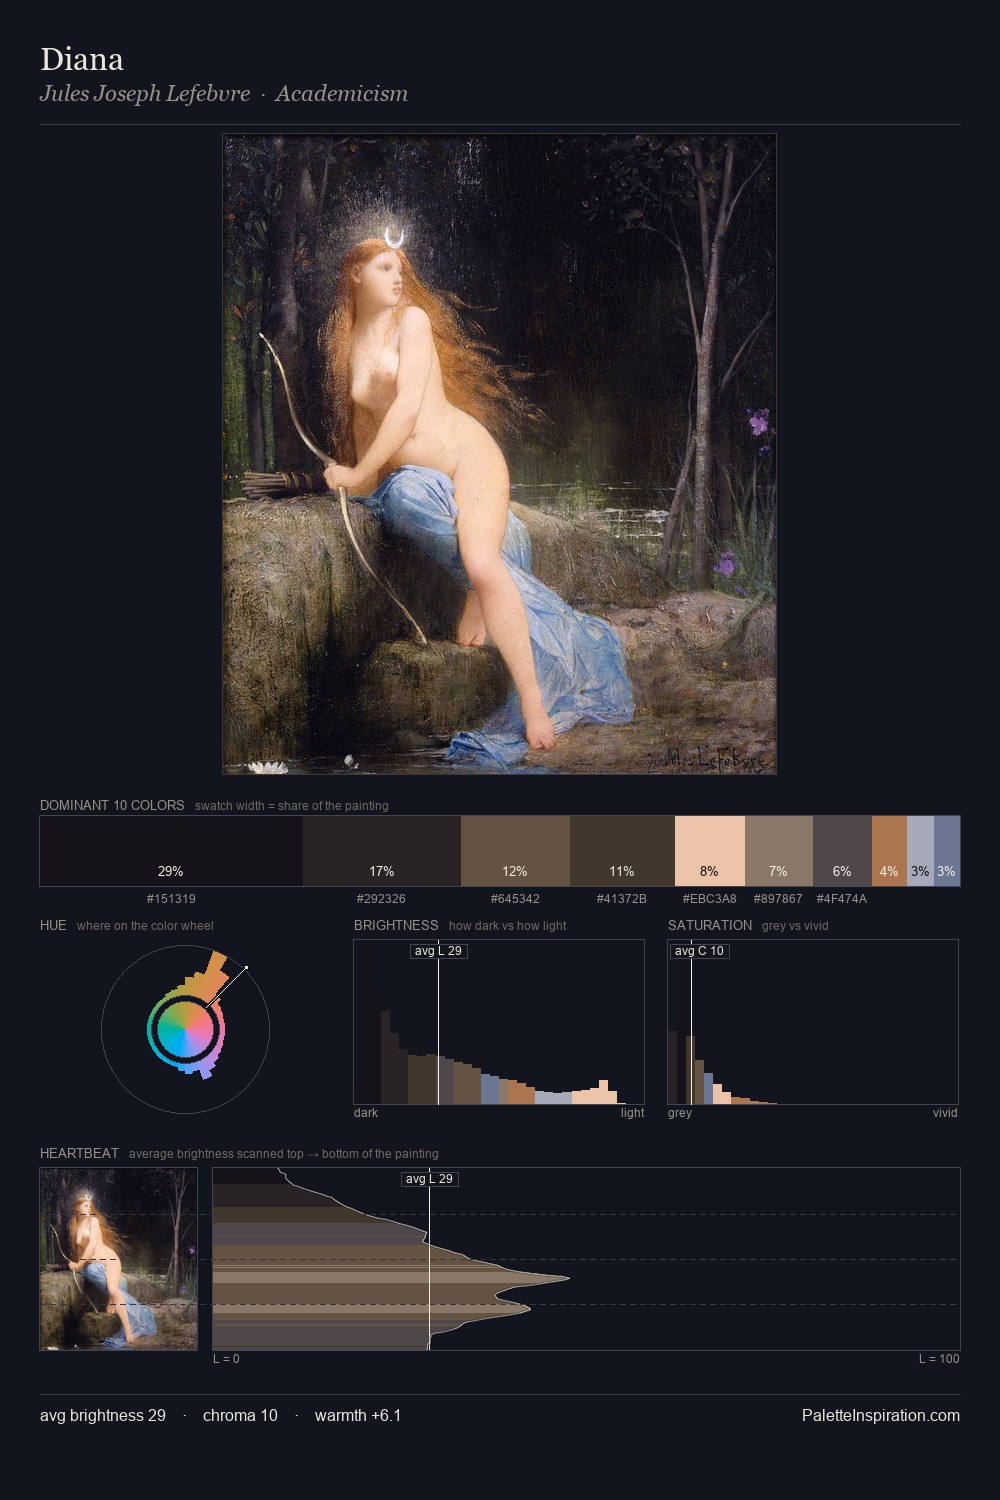This screenshot has width=1000, height=1500.
Task: Click the heartbeat brightness profile chart
Action: (x=586, y=1259)
